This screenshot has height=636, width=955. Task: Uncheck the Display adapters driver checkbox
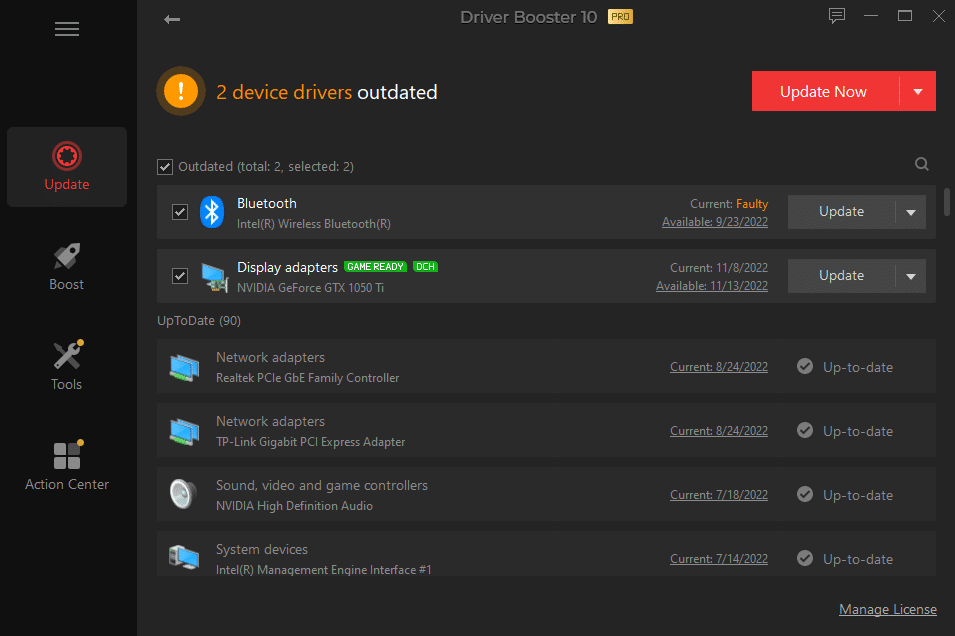point(180,276)
